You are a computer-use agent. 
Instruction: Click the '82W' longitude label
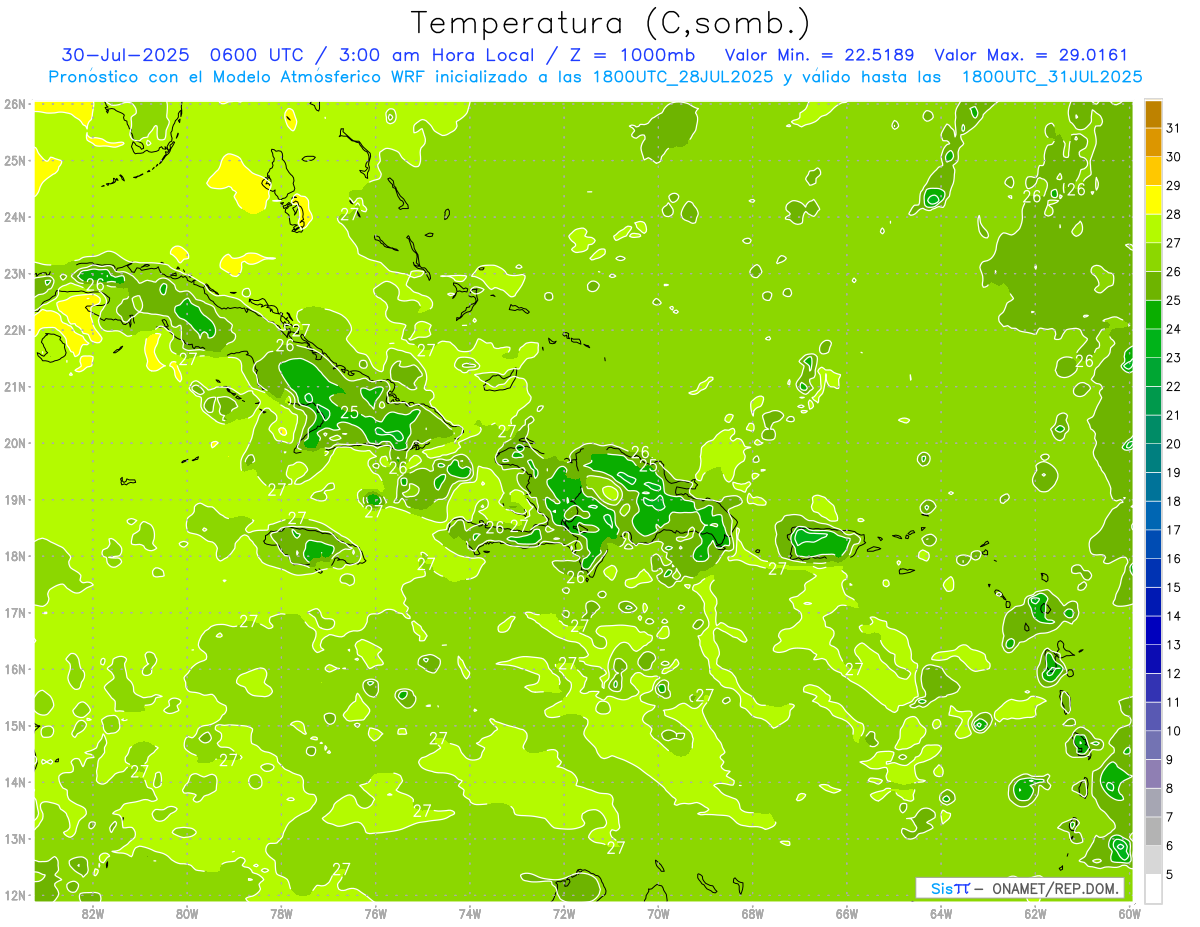(x=92, y=913)
